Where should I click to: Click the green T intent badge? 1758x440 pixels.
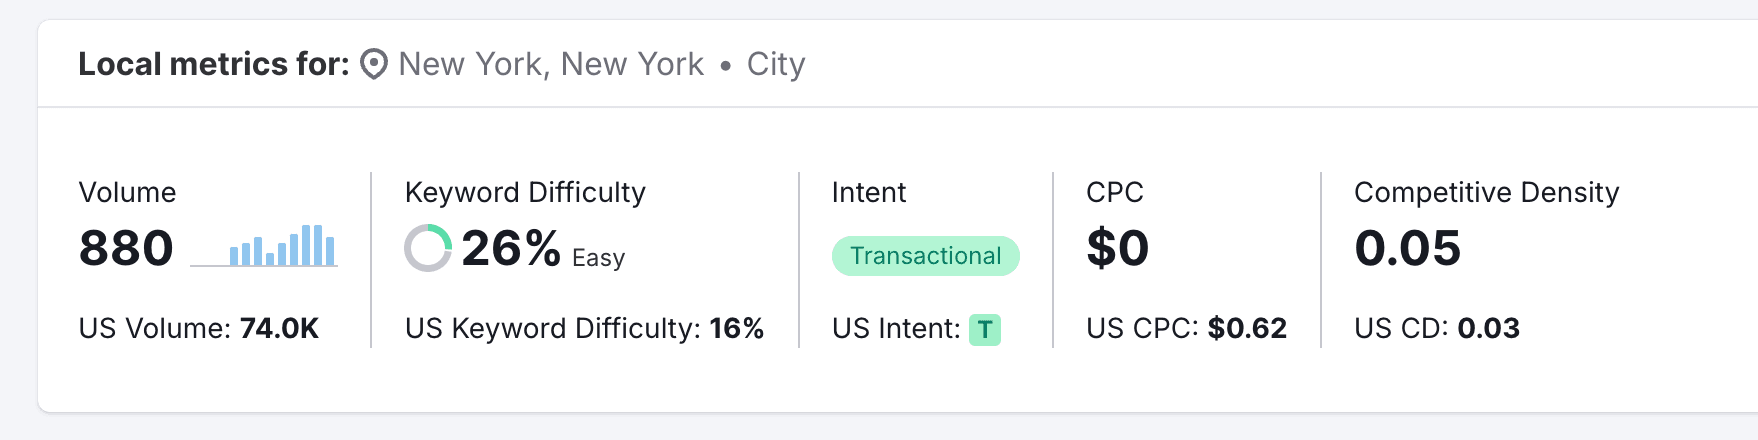[985, 329]
